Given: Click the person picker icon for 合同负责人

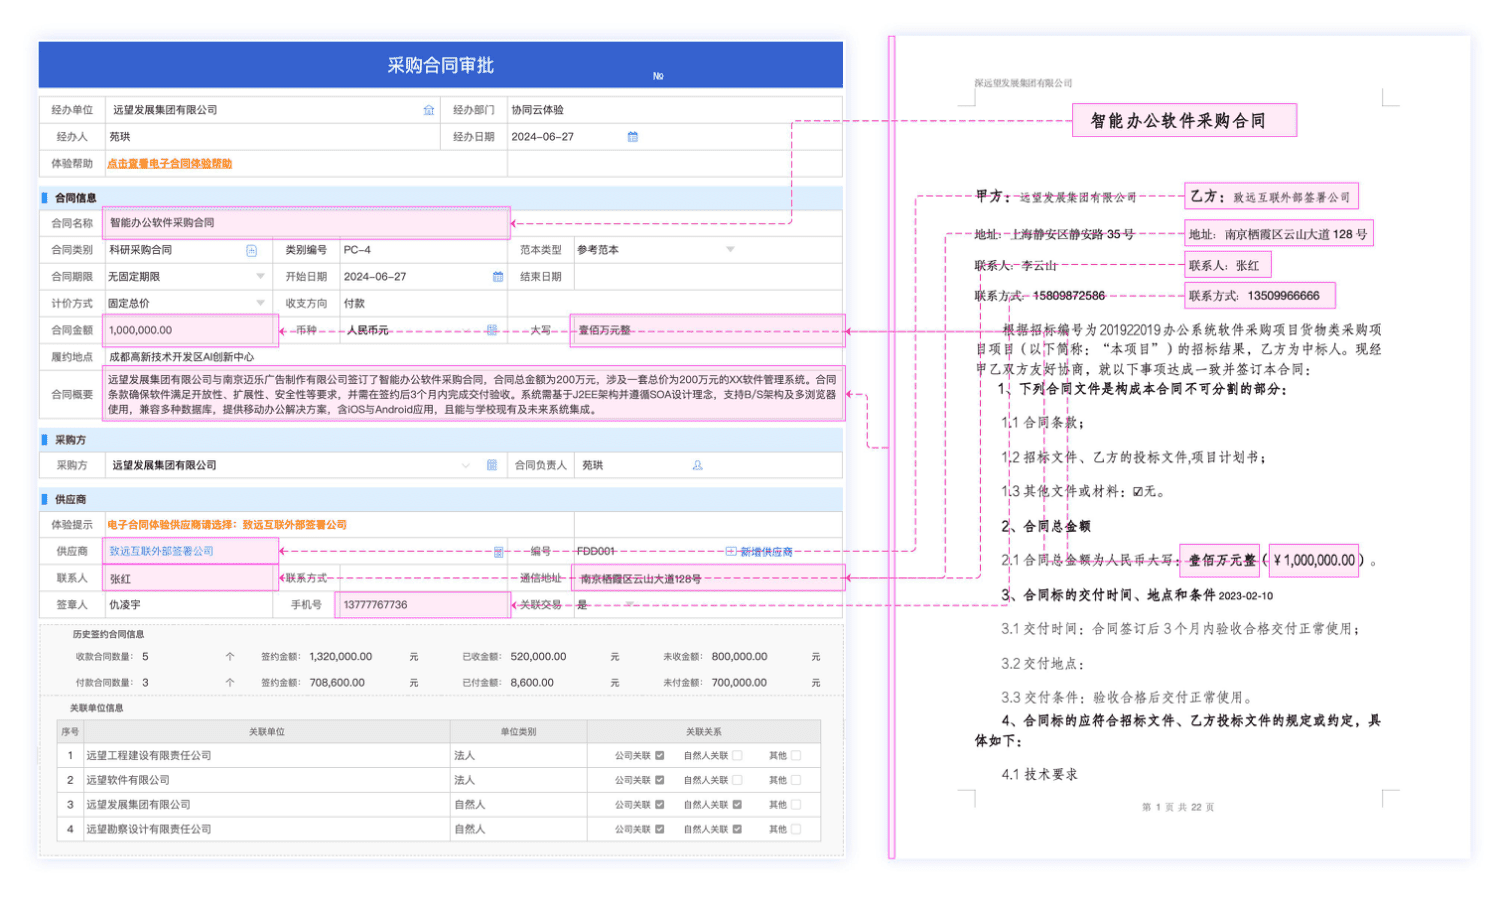Looking at the screenshot, I should [x=697, y=465].
